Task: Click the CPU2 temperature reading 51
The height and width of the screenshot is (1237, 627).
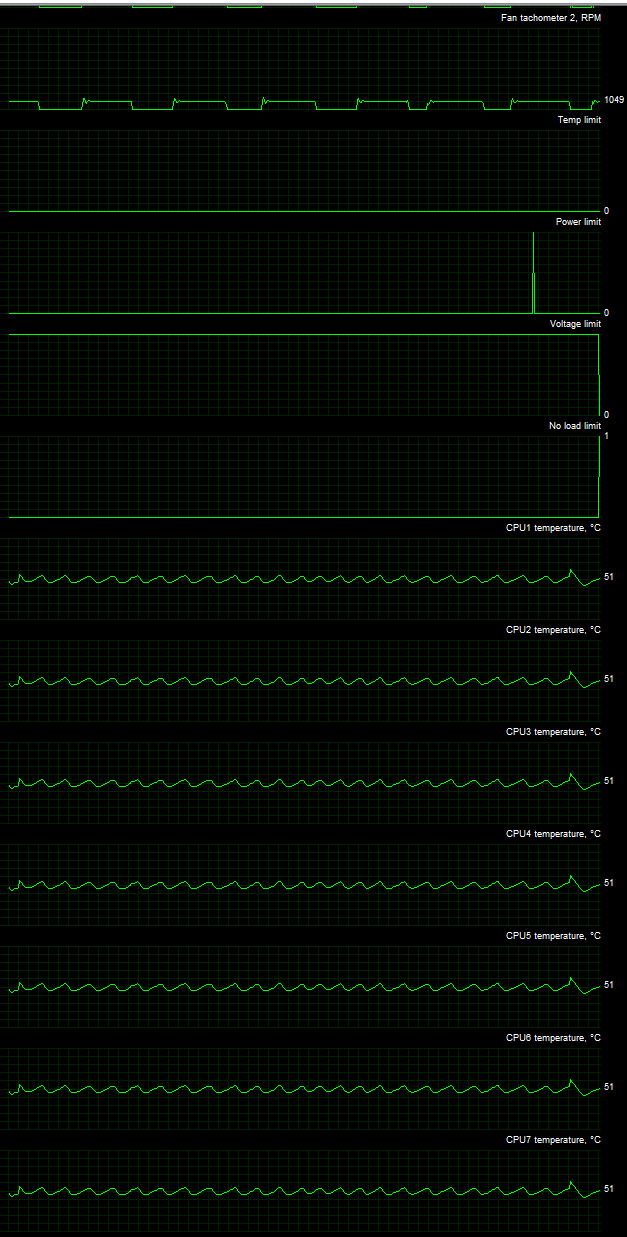Action: [609, 679]
